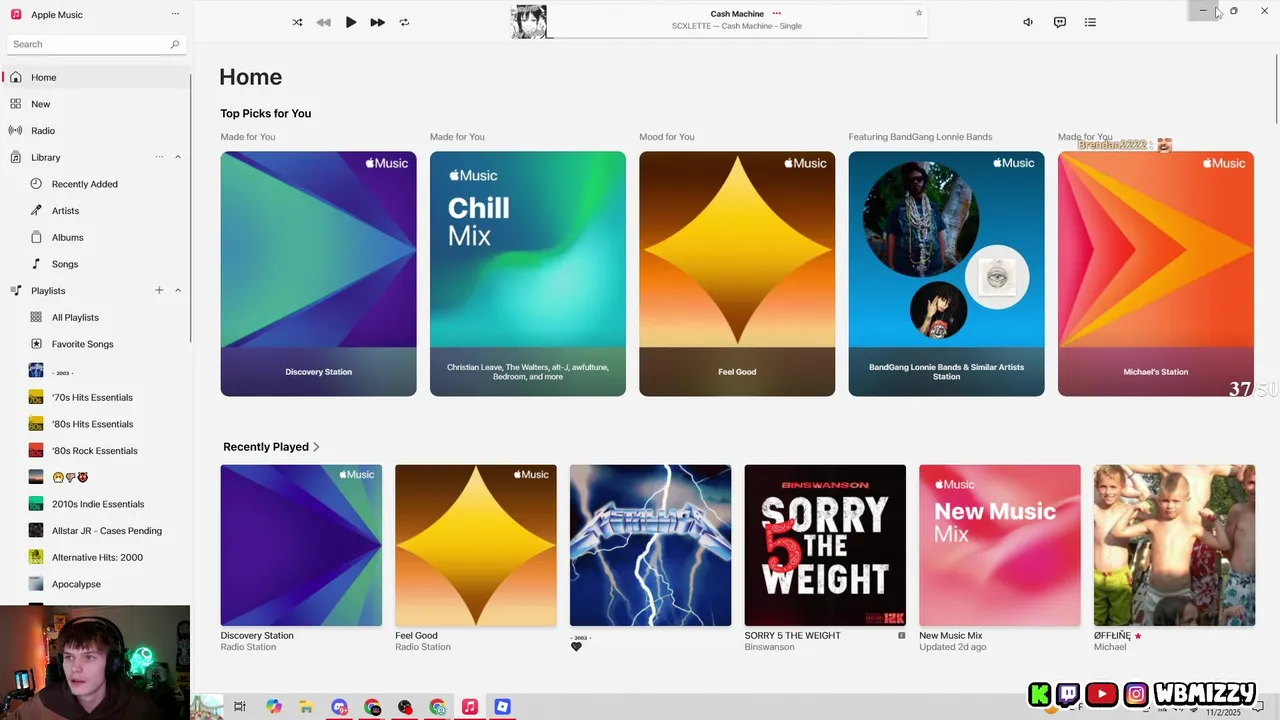Toggle repeat mode
The height and width of the screenshot is (720, 1280).
pos(404,22)
